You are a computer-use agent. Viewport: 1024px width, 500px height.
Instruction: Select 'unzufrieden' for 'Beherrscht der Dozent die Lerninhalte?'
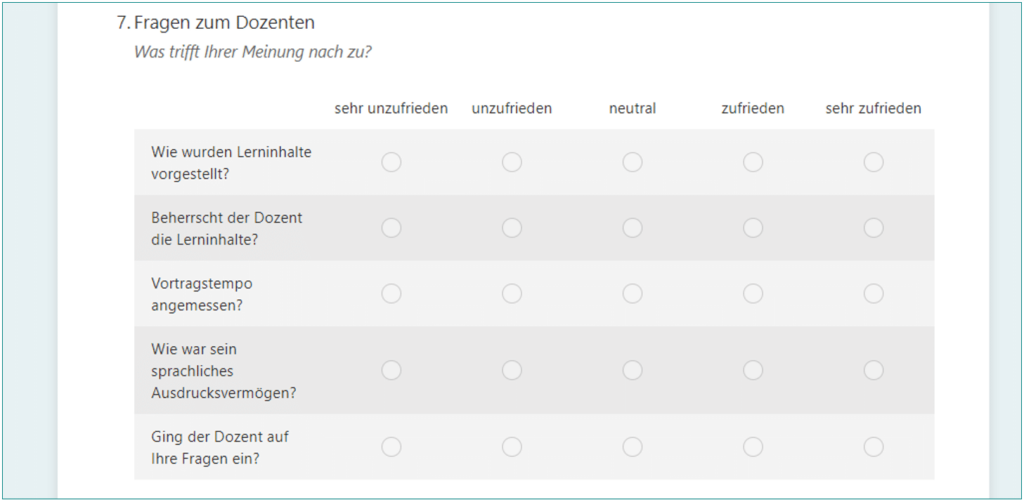pos(512,228)
